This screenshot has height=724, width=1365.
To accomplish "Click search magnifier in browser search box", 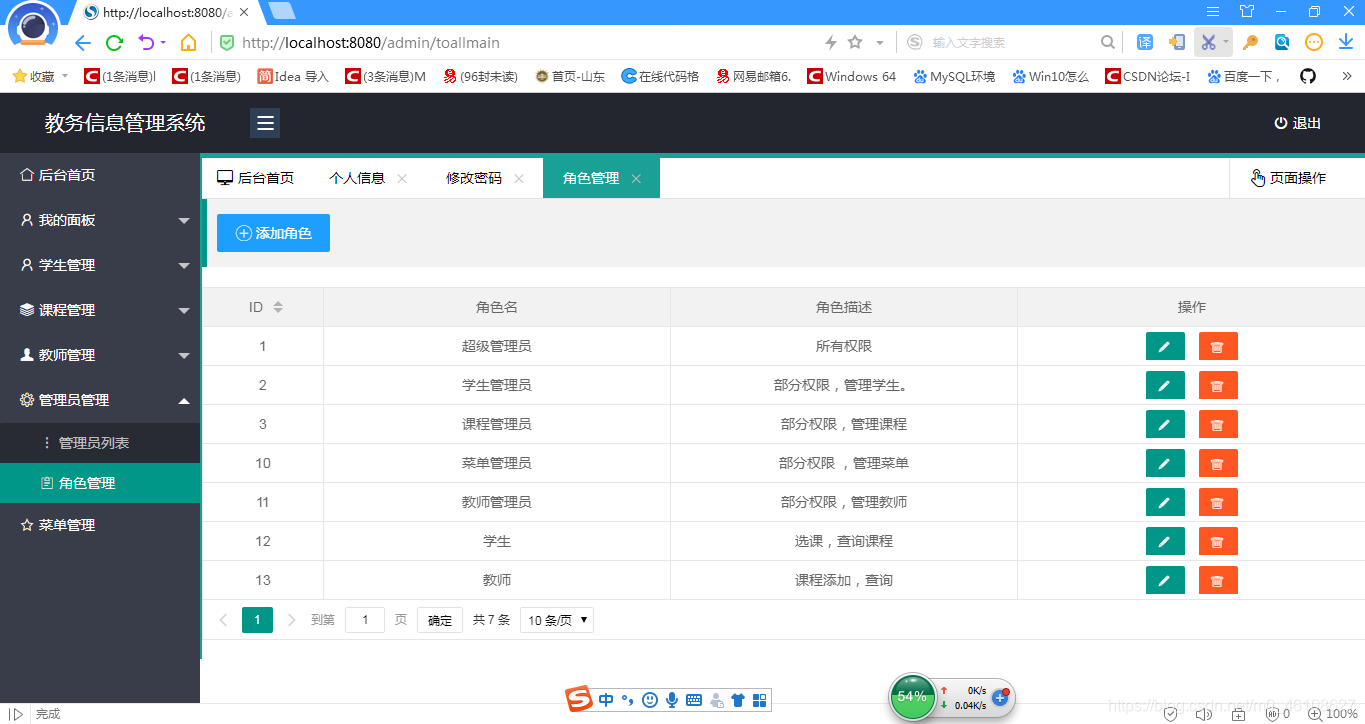I will coord(1107,42).
